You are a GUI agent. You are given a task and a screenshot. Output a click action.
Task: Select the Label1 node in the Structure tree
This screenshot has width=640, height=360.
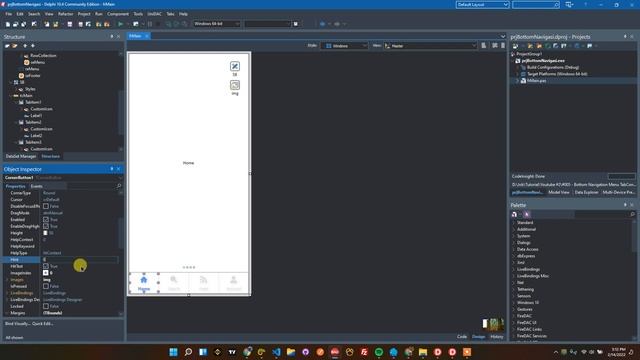click(x=36, y=116)
